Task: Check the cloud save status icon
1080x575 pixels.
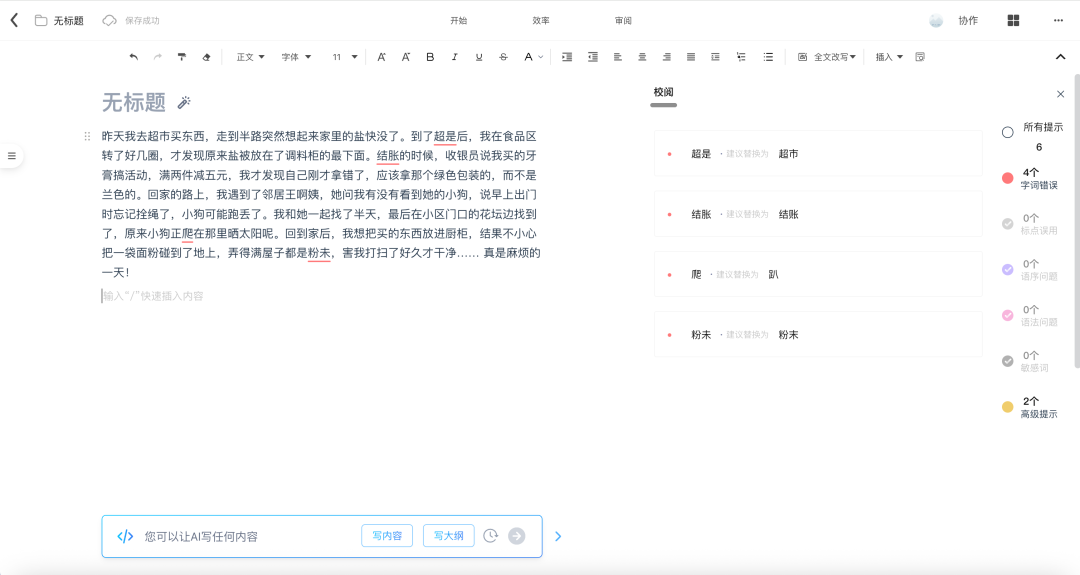Action: click(x=110, y=21)
